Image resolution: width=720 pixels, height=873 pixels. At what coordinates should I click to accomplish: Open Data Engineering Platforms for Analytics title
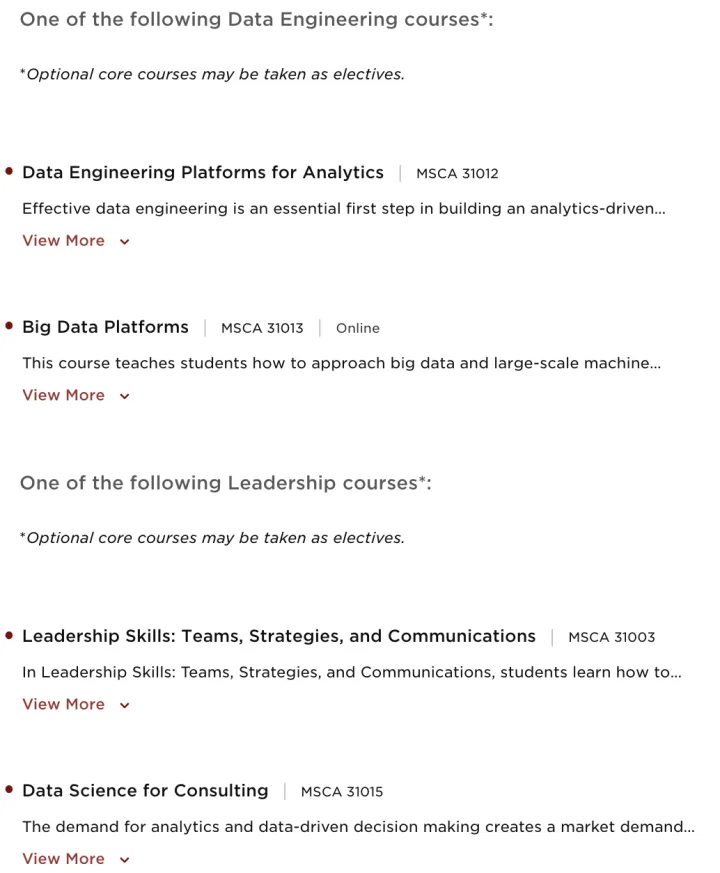pos(203,173)
